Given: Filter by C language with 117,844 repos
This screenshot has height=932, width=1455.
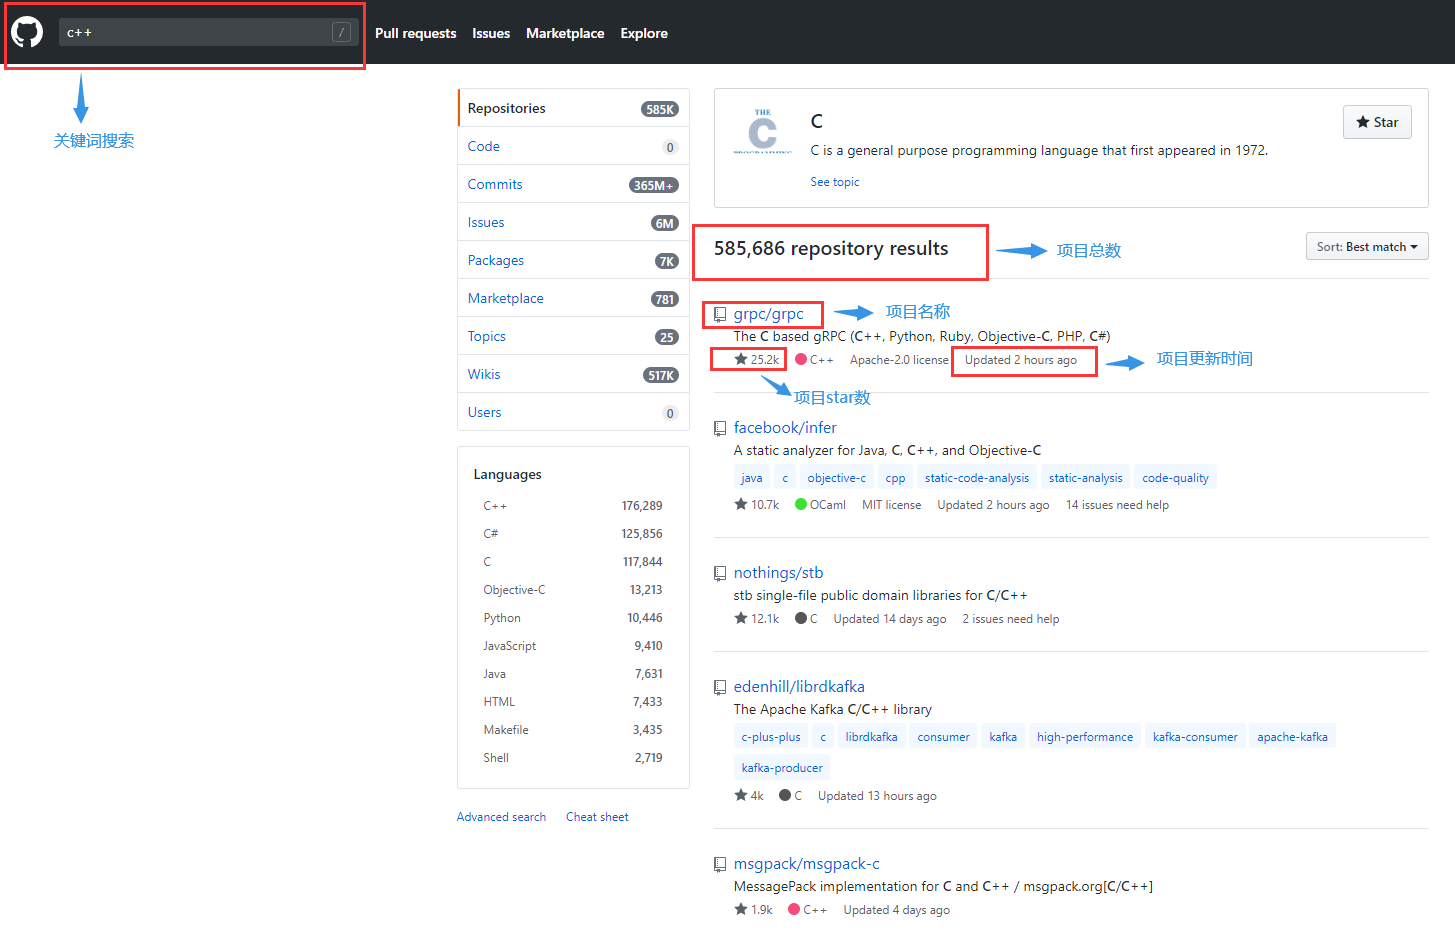Looking at the screenshot, I should 573,562.
